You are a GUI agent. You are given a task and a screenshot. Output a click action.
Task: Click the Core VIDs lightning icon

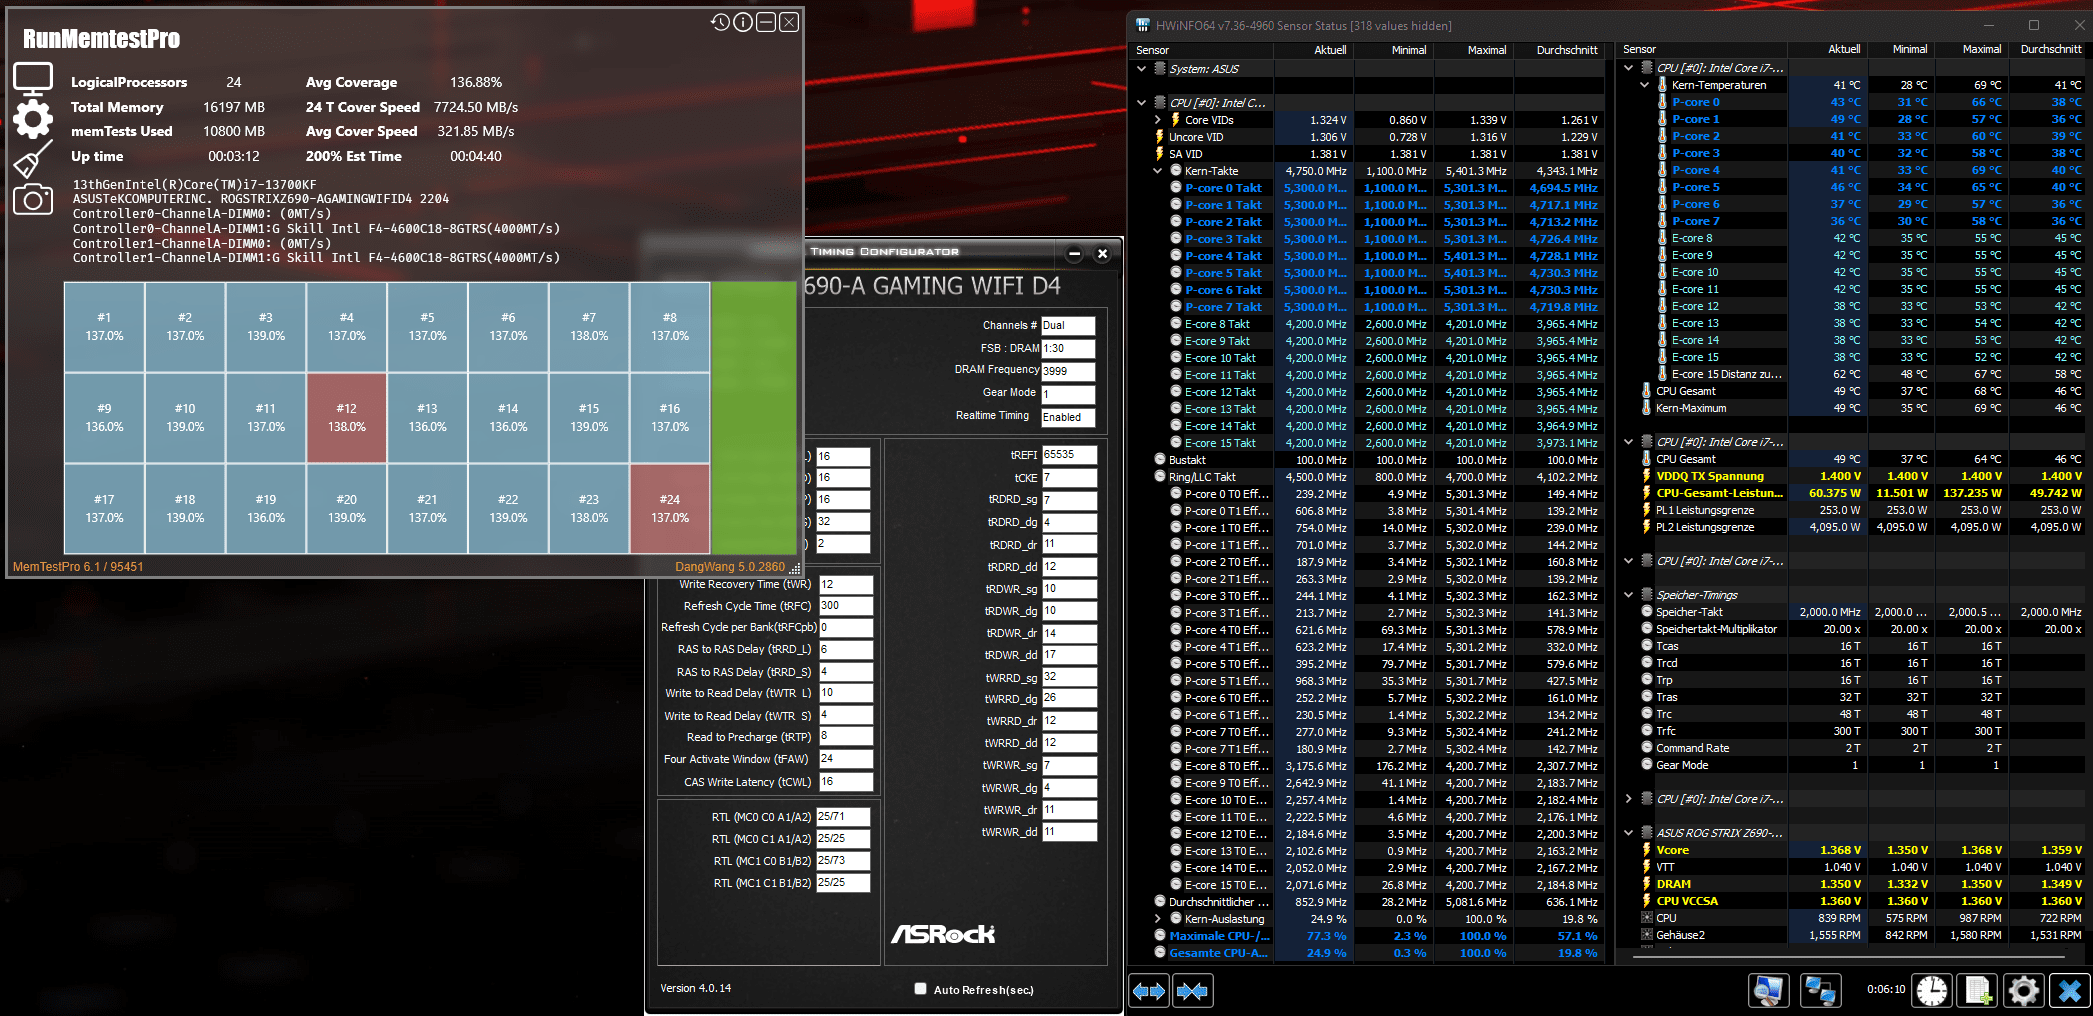(1175, 120)
